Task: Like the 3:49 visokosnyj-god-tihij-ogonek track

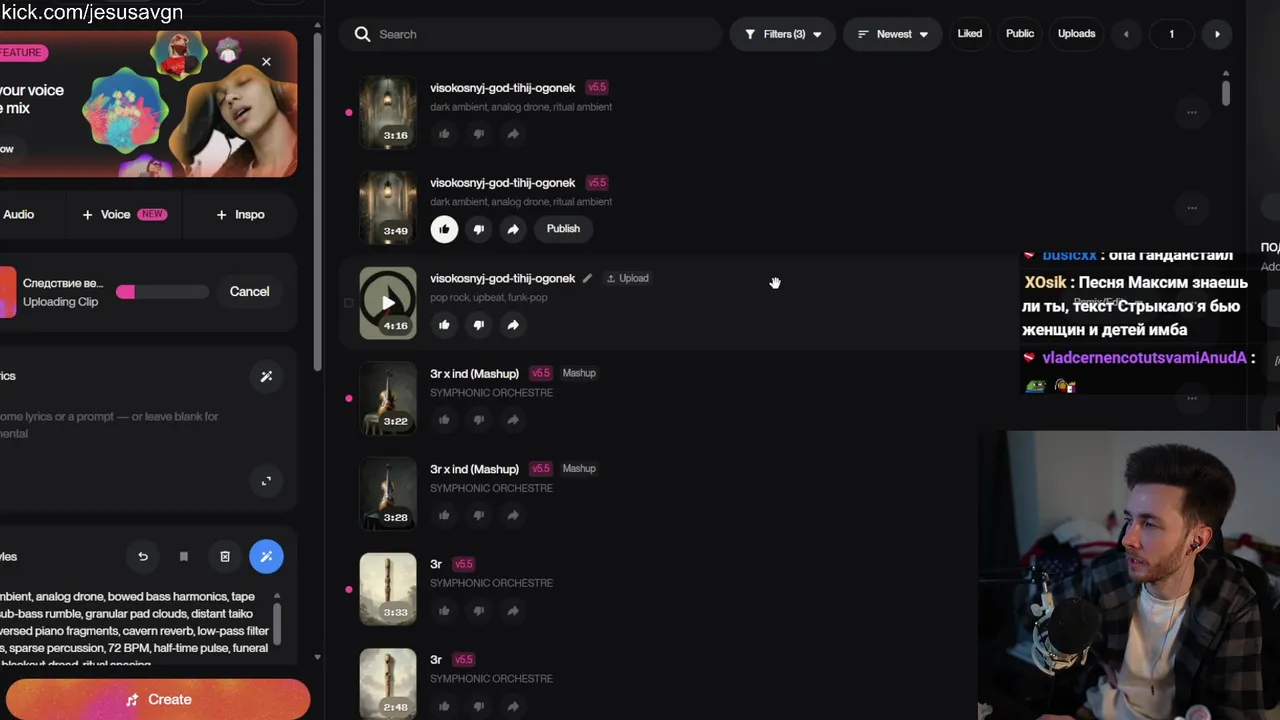Action: [444, 229]
